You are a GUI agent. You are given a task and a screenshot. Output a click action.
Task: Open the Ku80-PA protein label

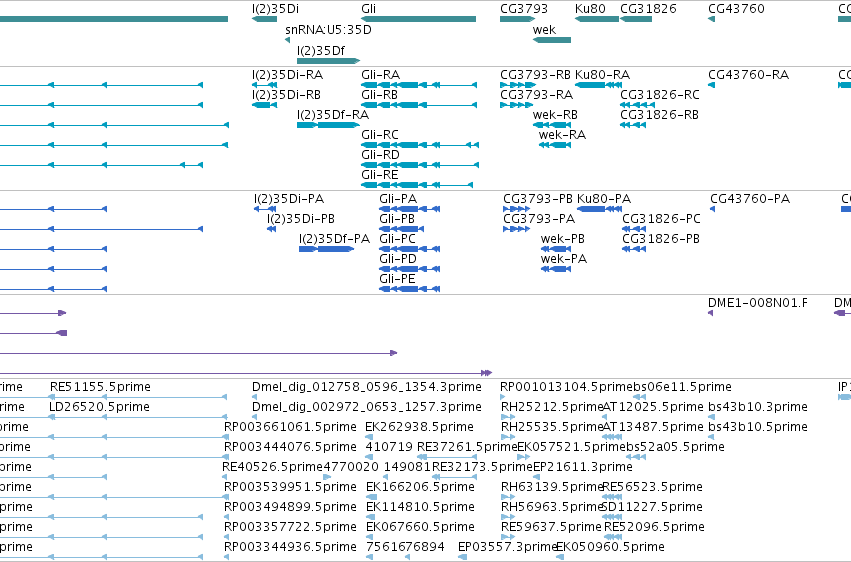point(604,199)
